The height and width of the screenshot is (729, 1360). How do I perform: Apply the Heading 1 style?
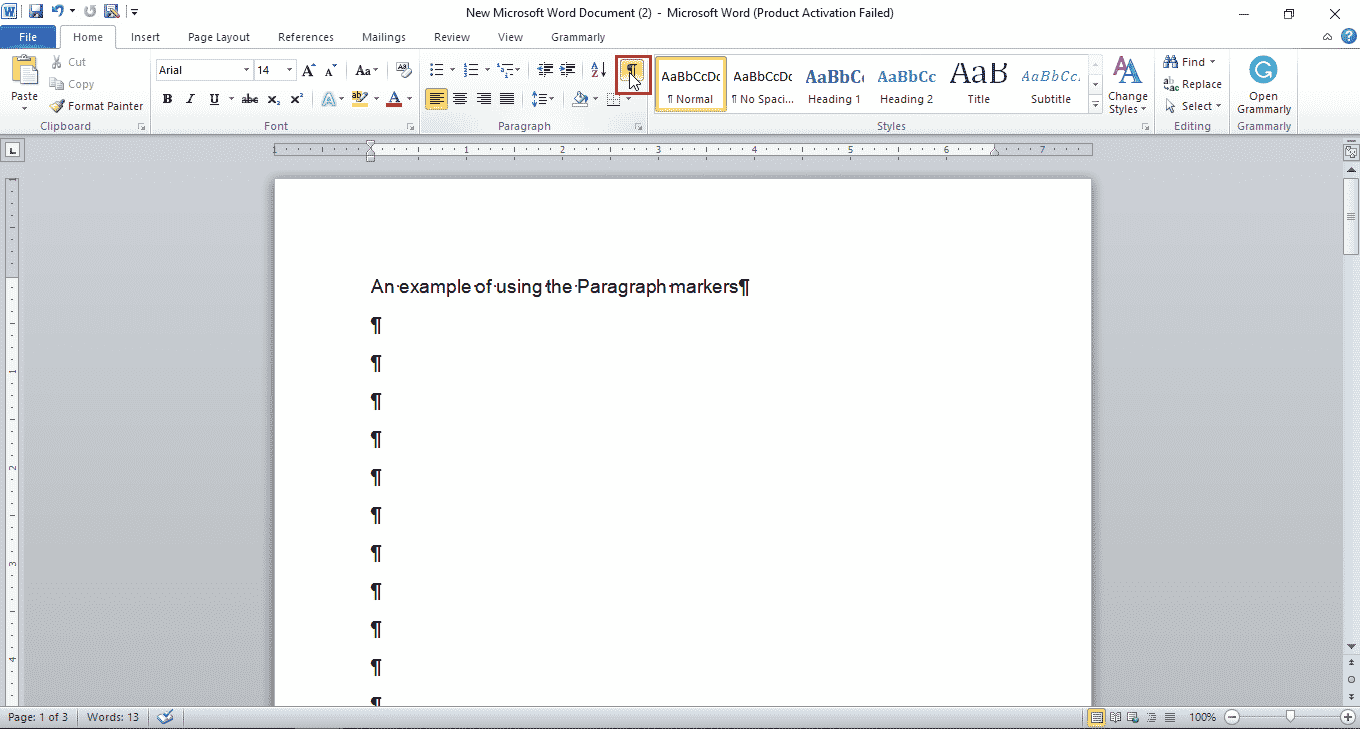click(x=834, y=85)
